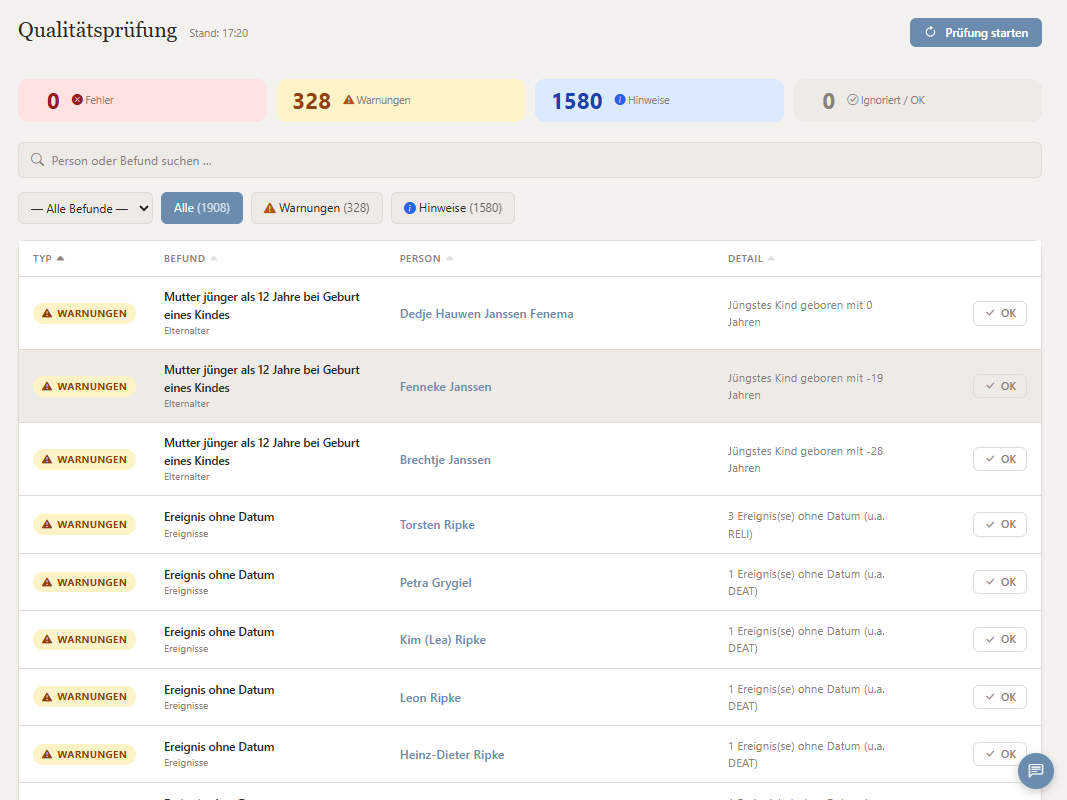The width and height of the screenshot is (1067, 800).
Task: Filter by Hinweise (1580) tab
Action: pyautogui.click(x=453, y=208)
